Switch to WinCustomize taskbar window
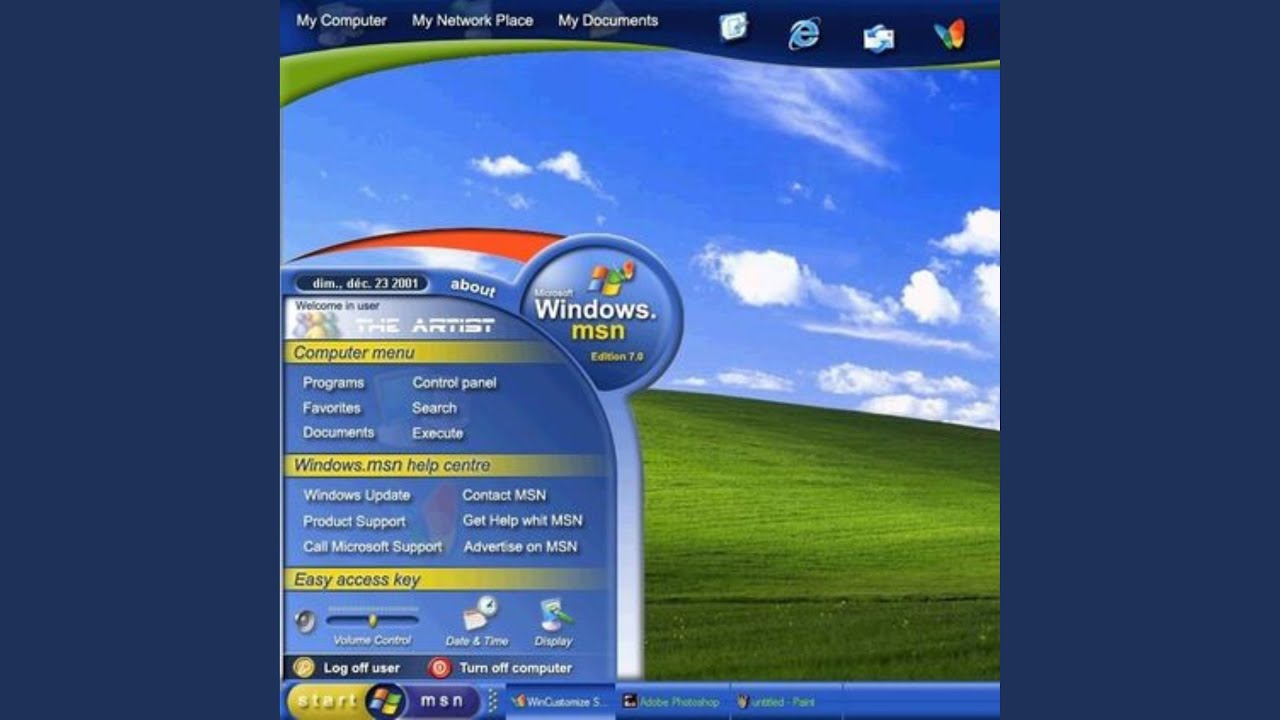 click(x=559, y=702)
